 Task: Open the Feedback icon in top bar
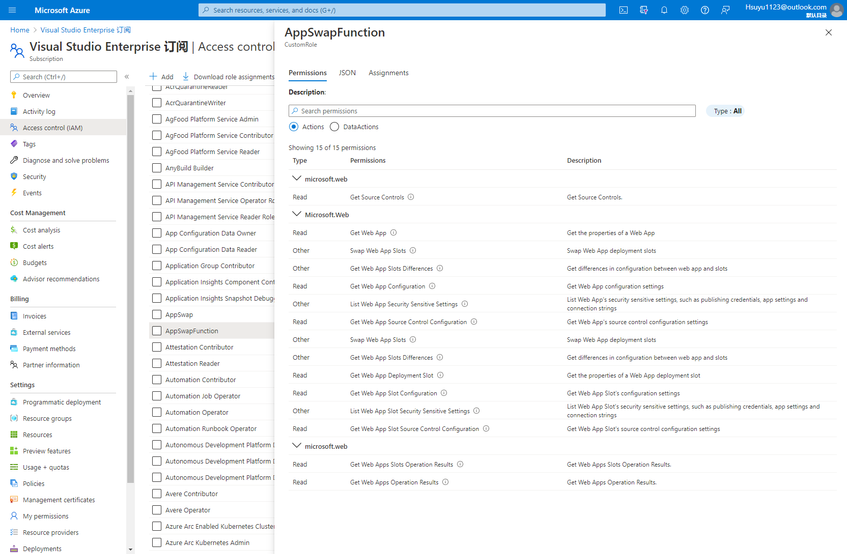725,10
